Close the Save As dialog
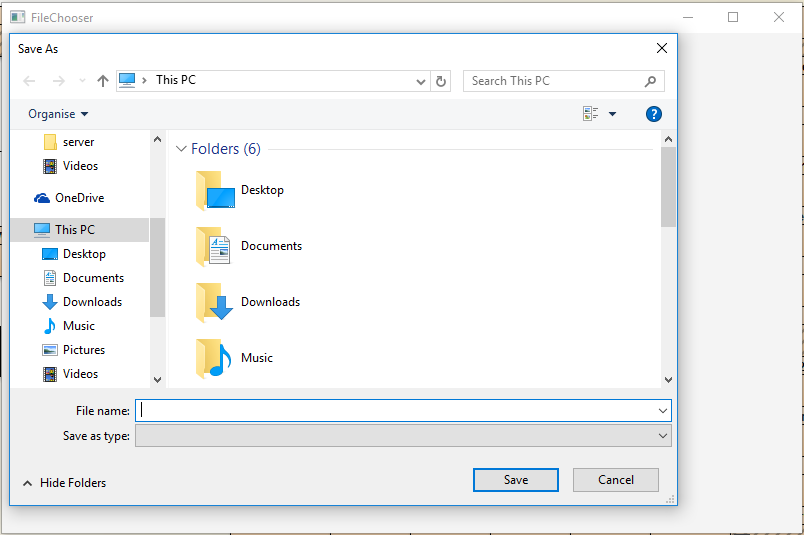Viewport: 804px width, 535px height. click(x=662, y=48)
